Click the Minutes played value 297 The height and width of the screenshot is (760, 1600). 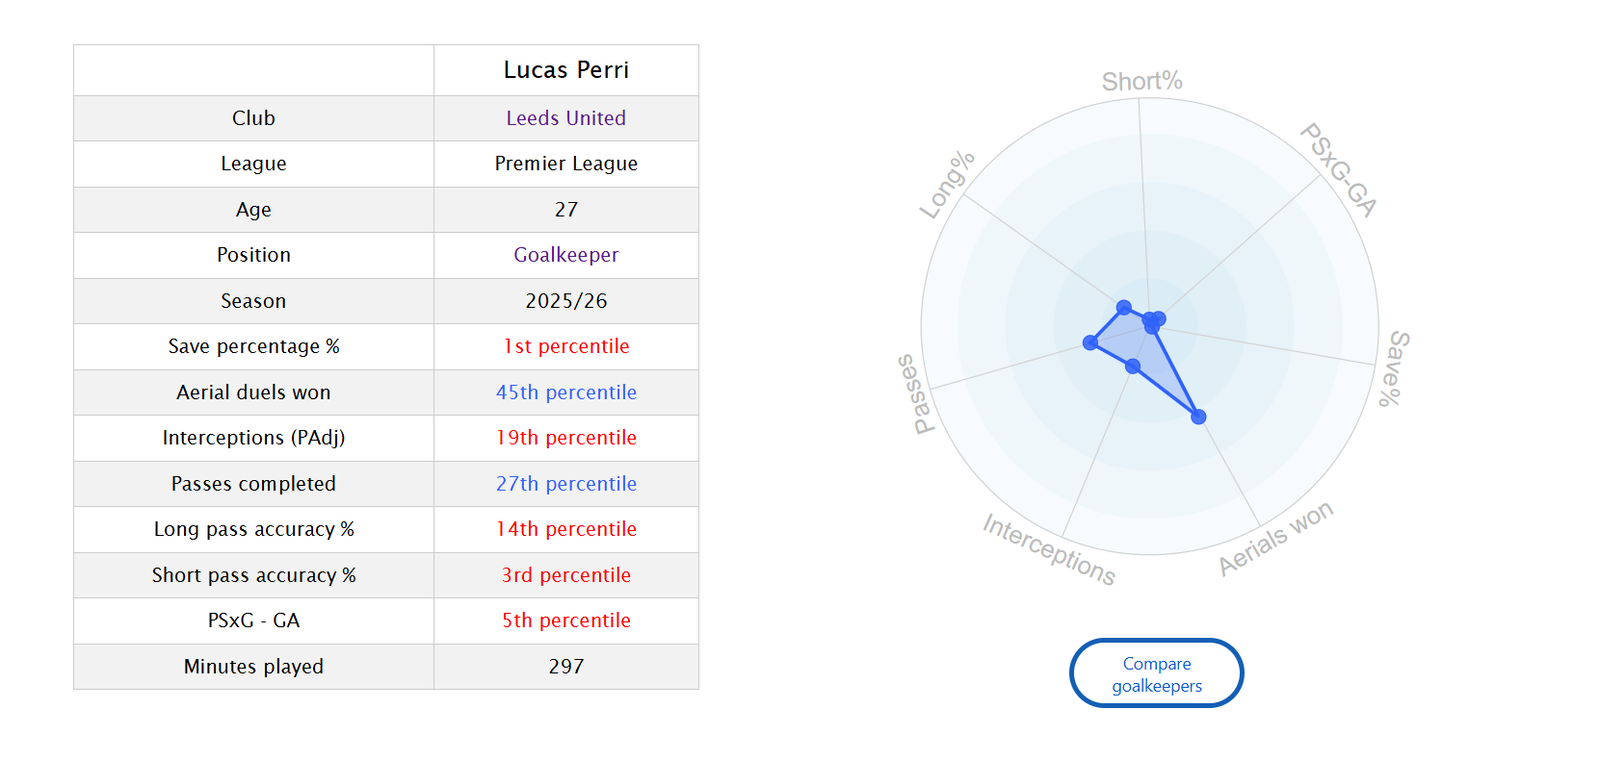coord(566,666)
